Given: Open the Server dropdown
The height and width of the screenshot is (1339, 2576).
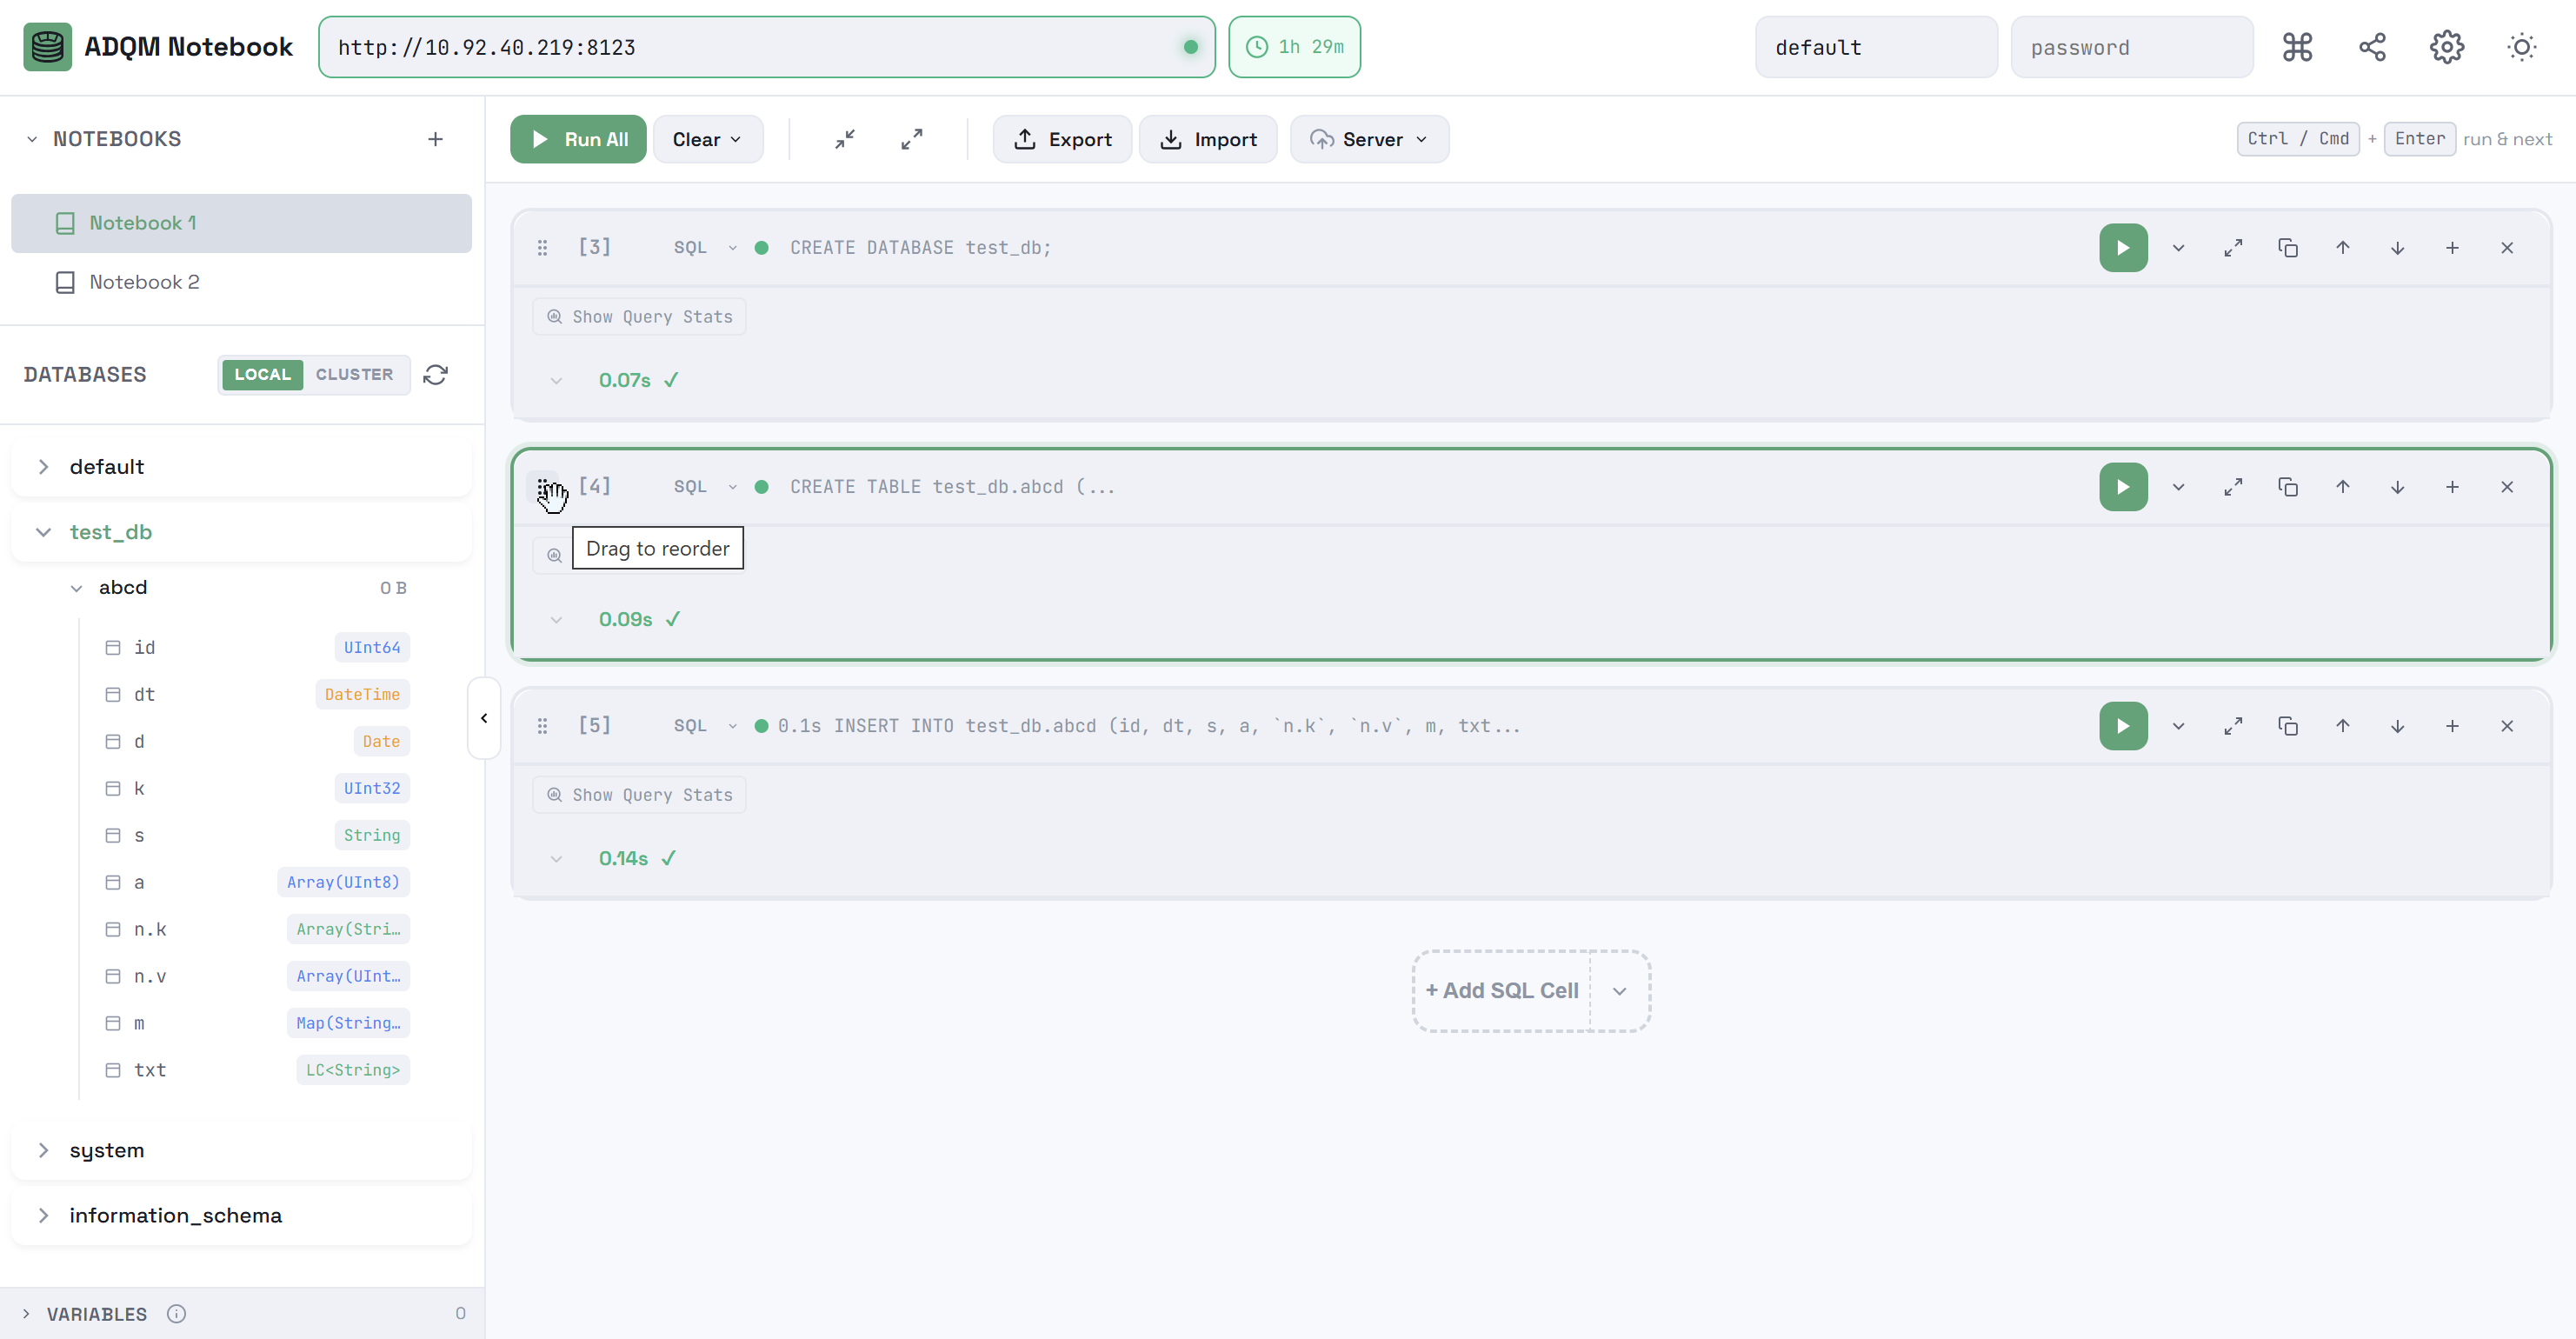Looking at the screenshot, I should coord(1368,139).
